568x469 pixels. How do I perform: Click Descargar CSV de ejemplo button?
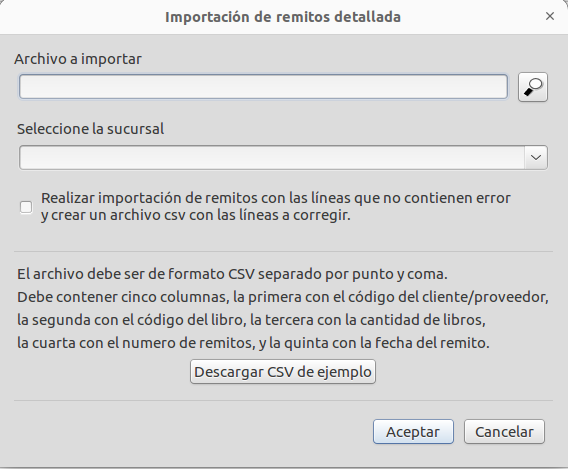coord(283,372)
